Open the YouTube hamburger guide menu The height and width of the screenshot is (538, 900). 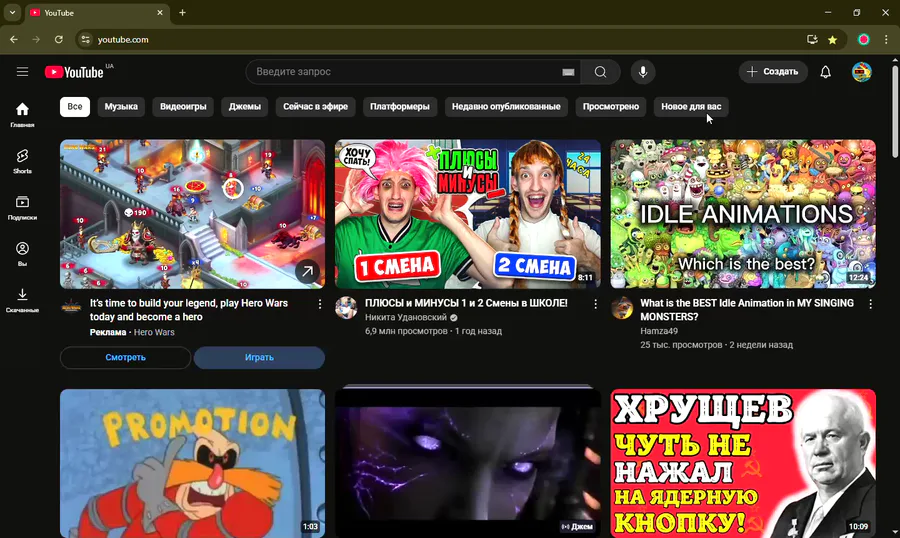[22, 72]
